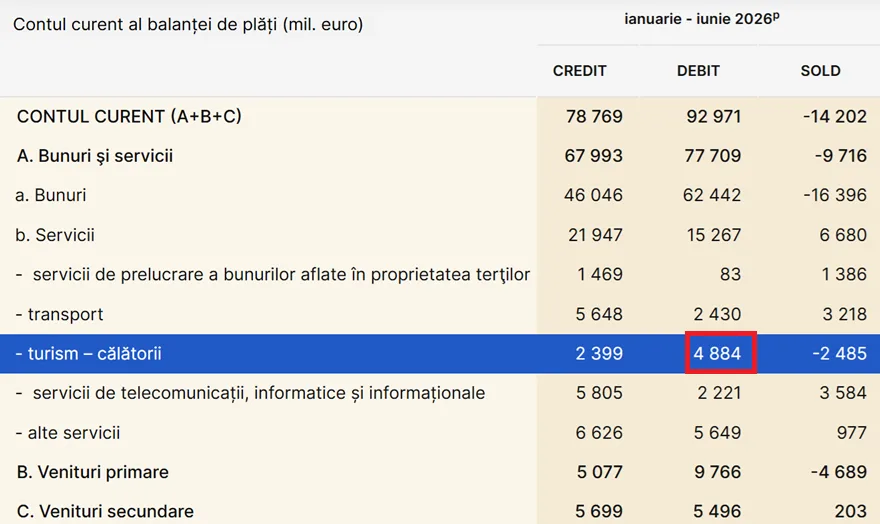
Task: Select the 'CONTUL CURENT (A+B+C)' row label
Action: click(129, 116)
